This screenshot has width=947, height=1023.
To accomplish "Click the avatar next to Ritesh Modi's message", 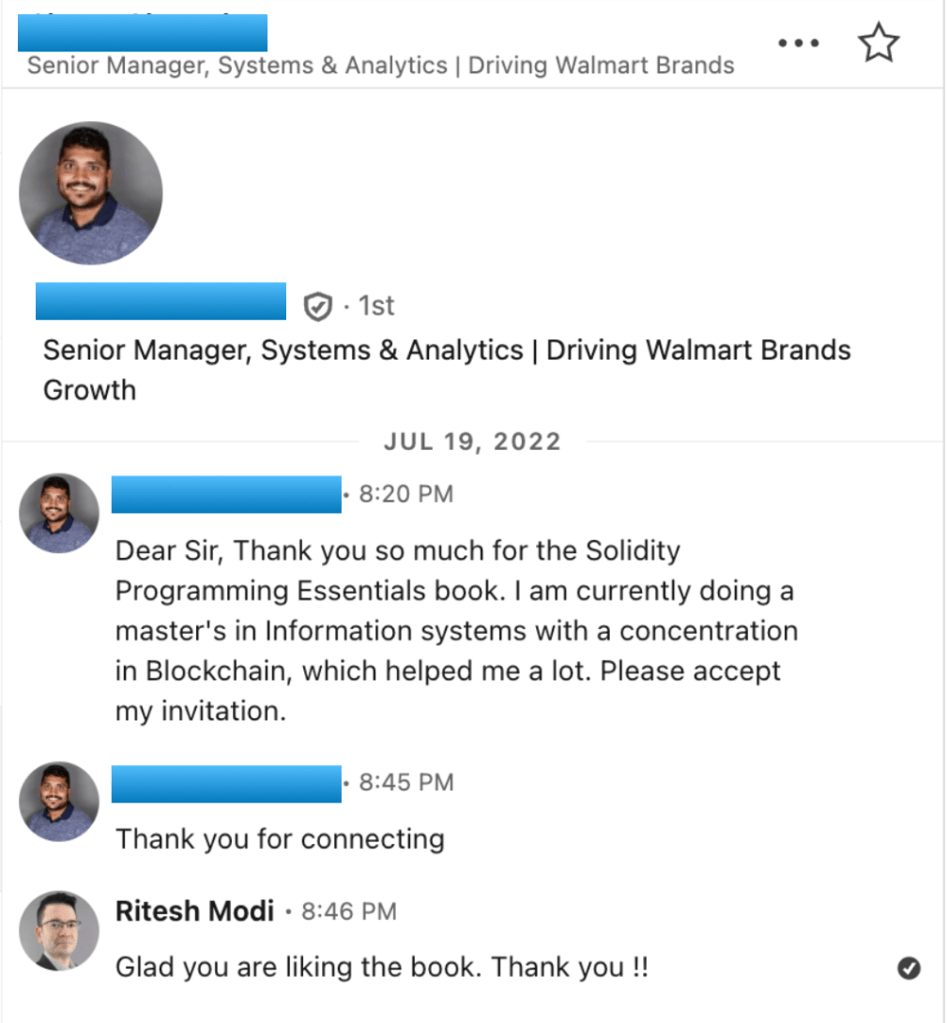I will pos(59,931).
